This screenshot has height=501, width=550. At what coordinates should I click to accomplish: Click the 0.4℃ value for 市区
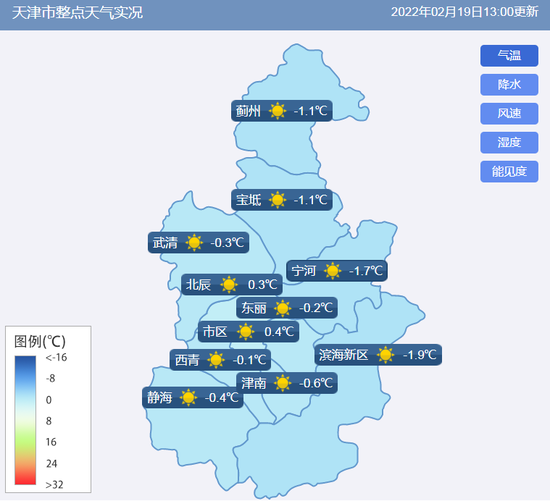(x=279, y=332)
